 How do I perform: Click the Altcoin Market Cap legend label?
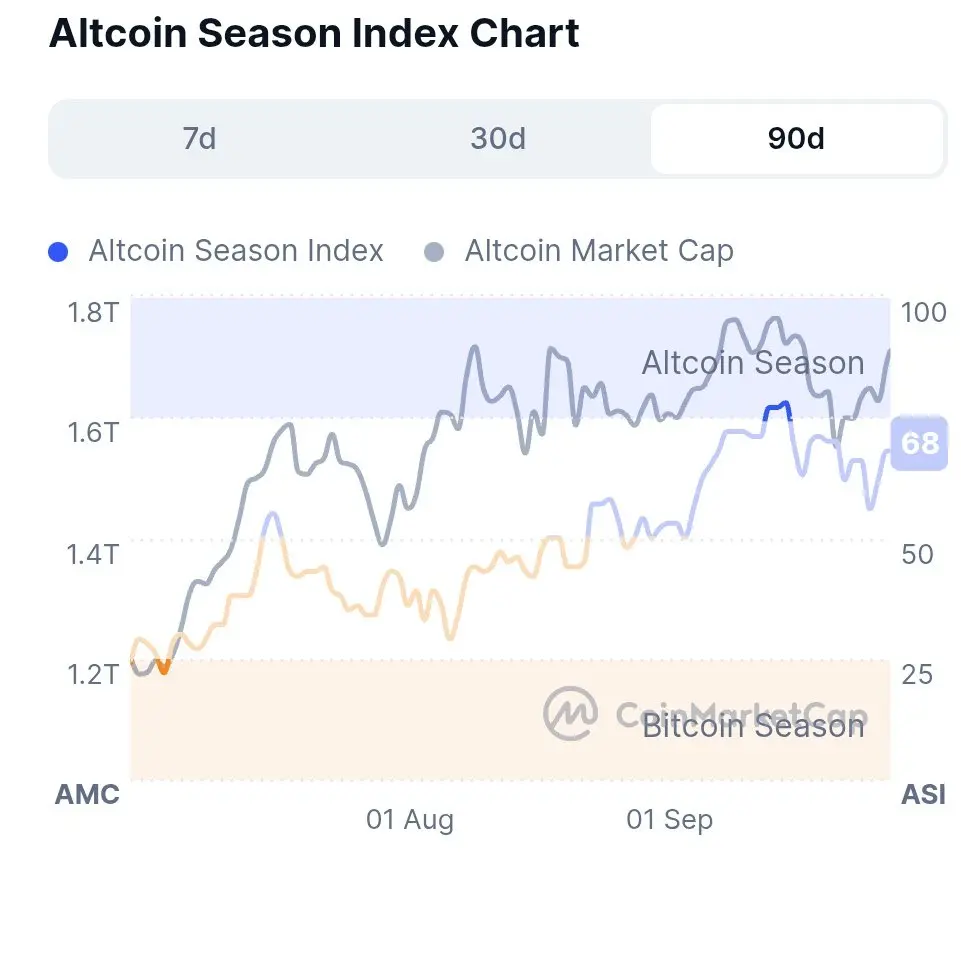599,251
